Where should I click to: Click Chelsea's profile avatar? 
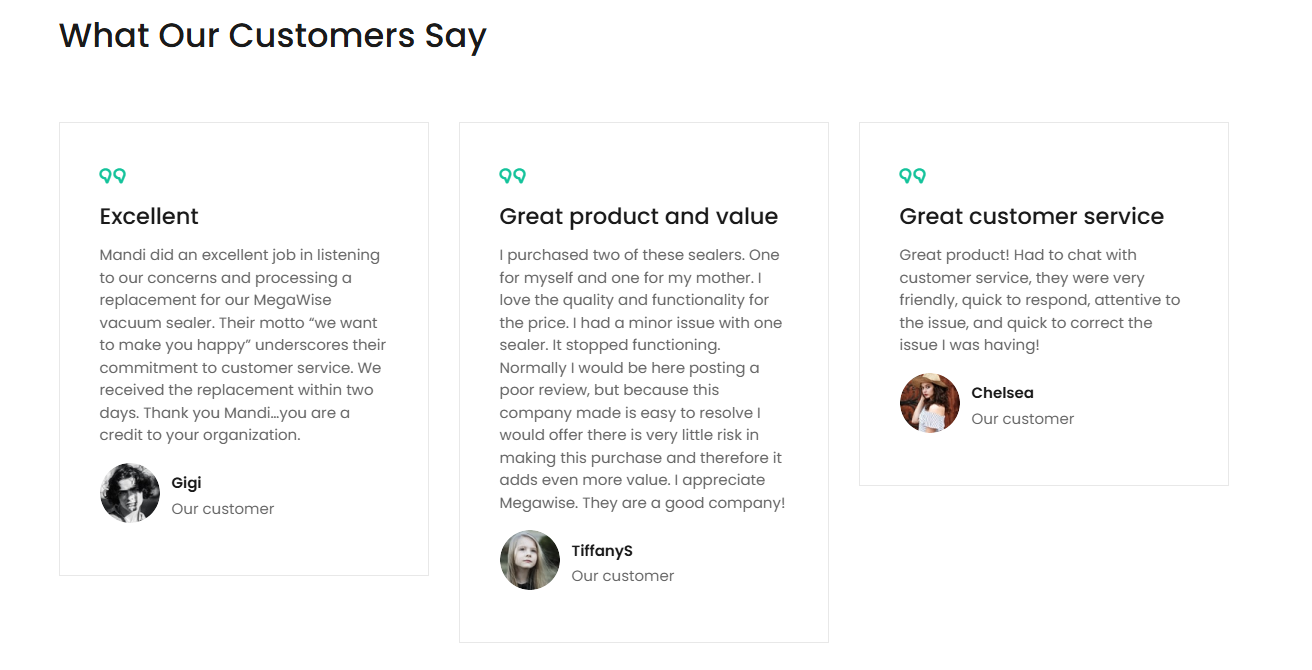(930, 403)
